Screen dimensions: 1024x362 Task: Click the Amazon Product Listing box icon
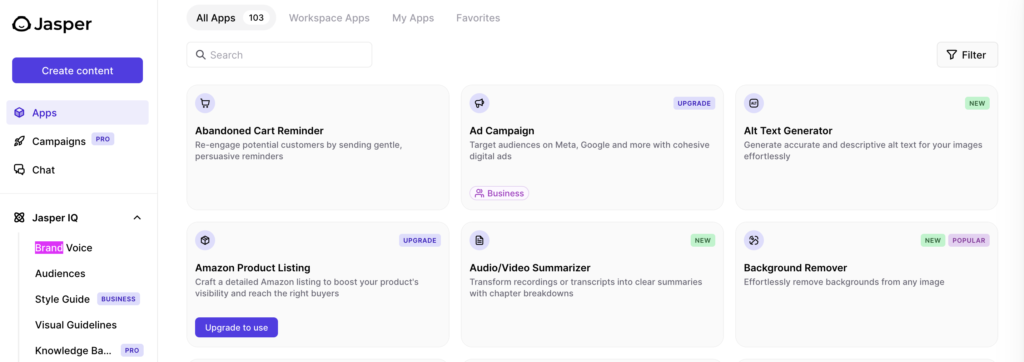205,240
